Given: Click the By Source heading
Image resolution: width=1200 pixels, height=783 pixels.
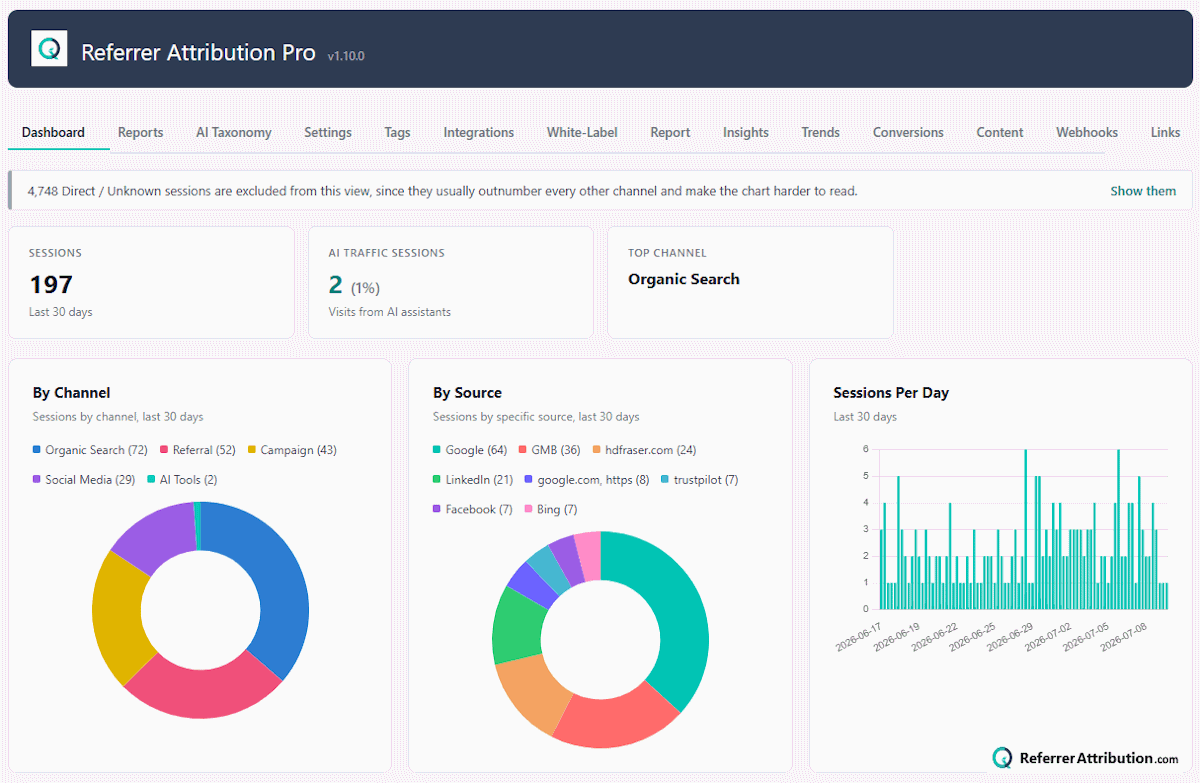Looking at the screenshot, I should [467, 393].
